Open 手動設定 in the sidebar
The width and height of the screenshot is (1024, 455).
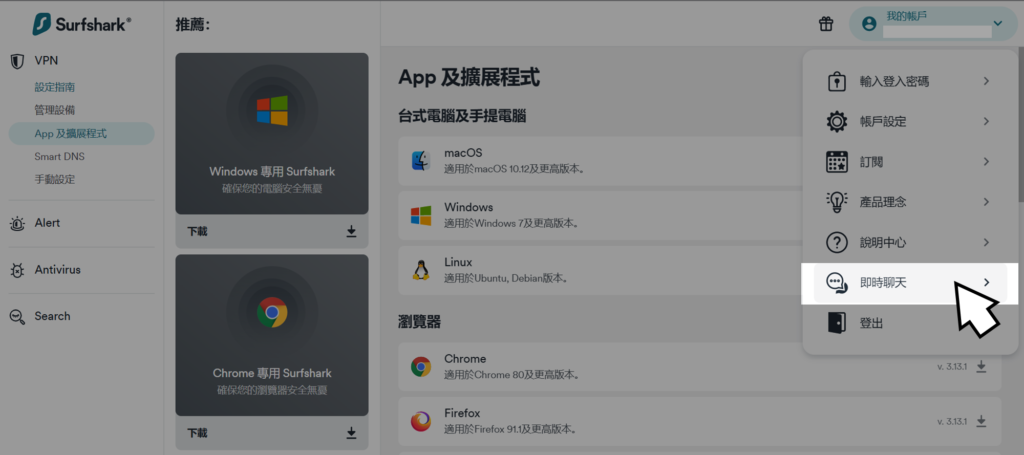tap(55, 180)
